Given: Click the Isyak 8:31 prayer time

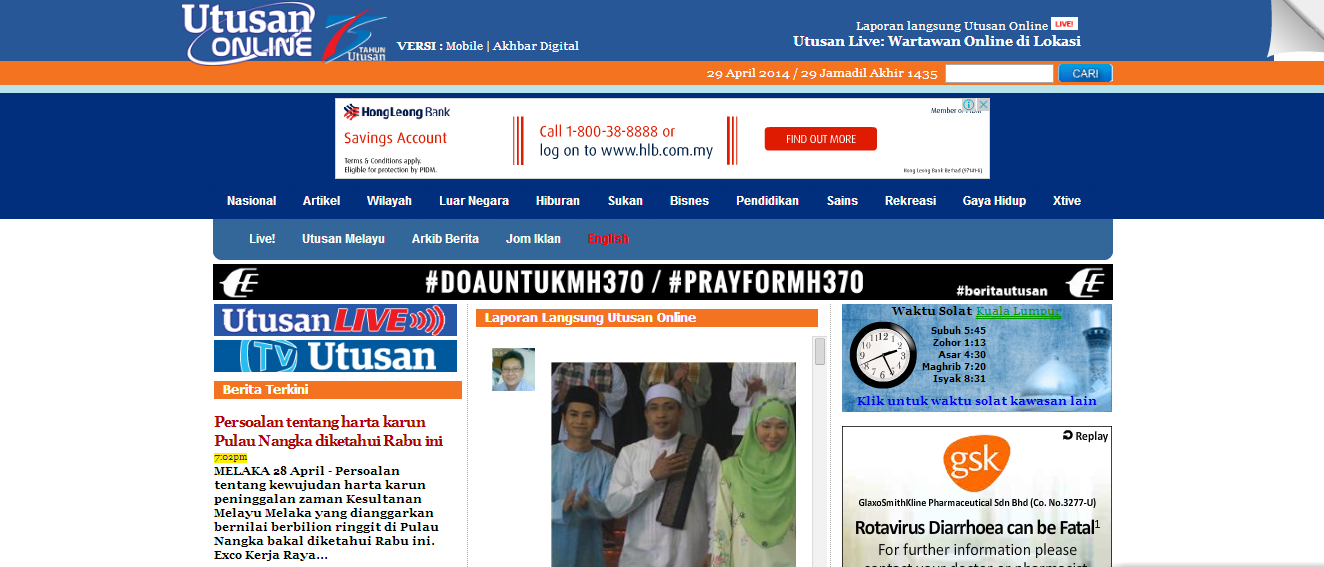Looking at the screenshot, I should (x=958, y=378).
